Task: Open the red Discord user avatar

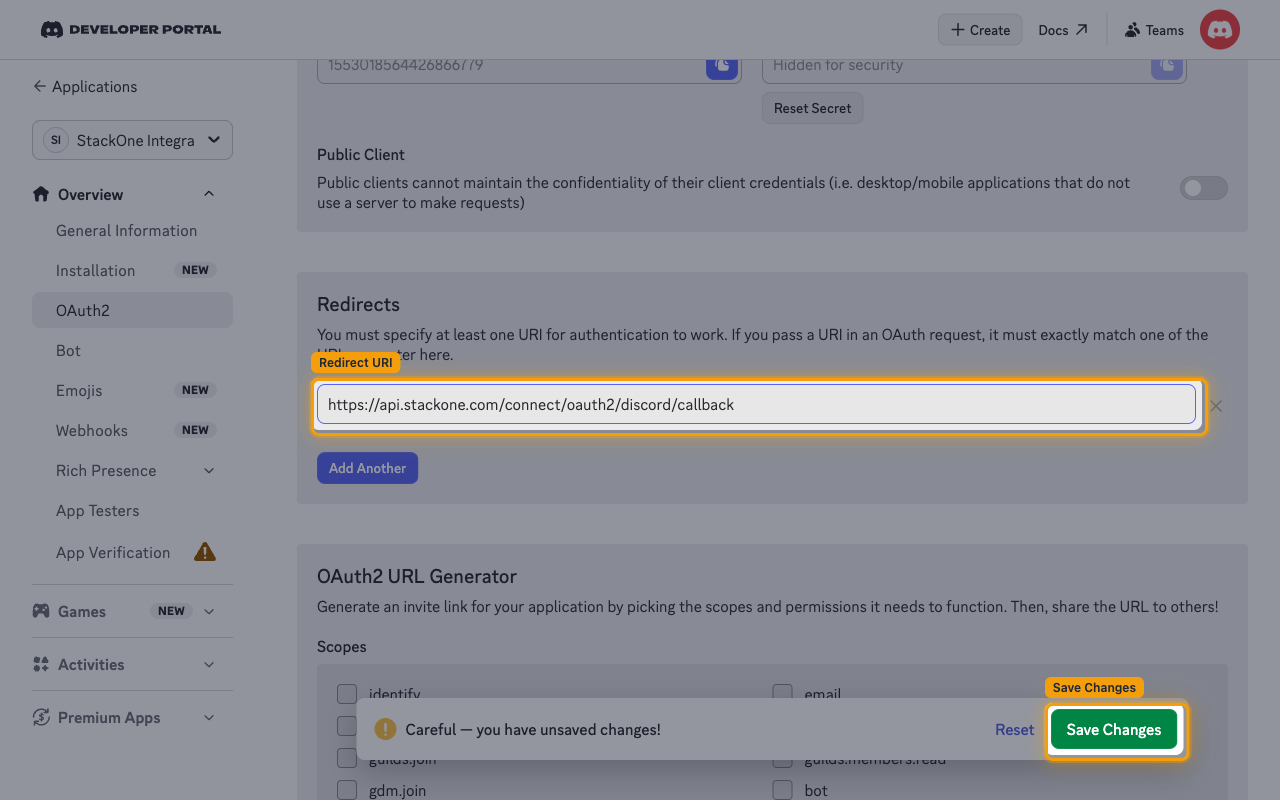Action: (1220, 30)
